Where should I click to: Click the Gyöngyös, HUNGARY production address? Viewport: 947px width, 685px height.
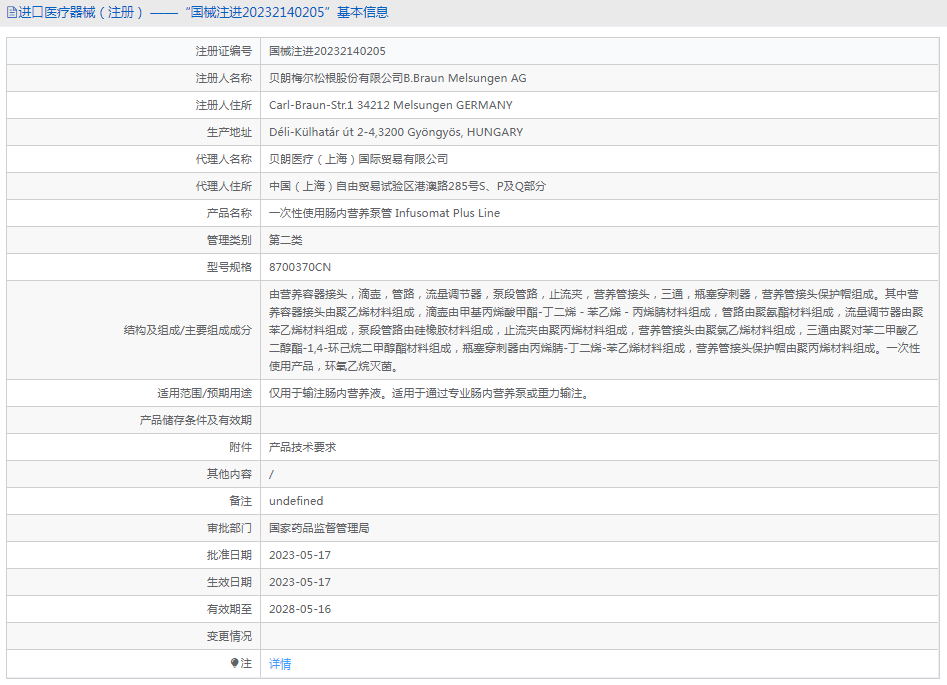[396, 132]
